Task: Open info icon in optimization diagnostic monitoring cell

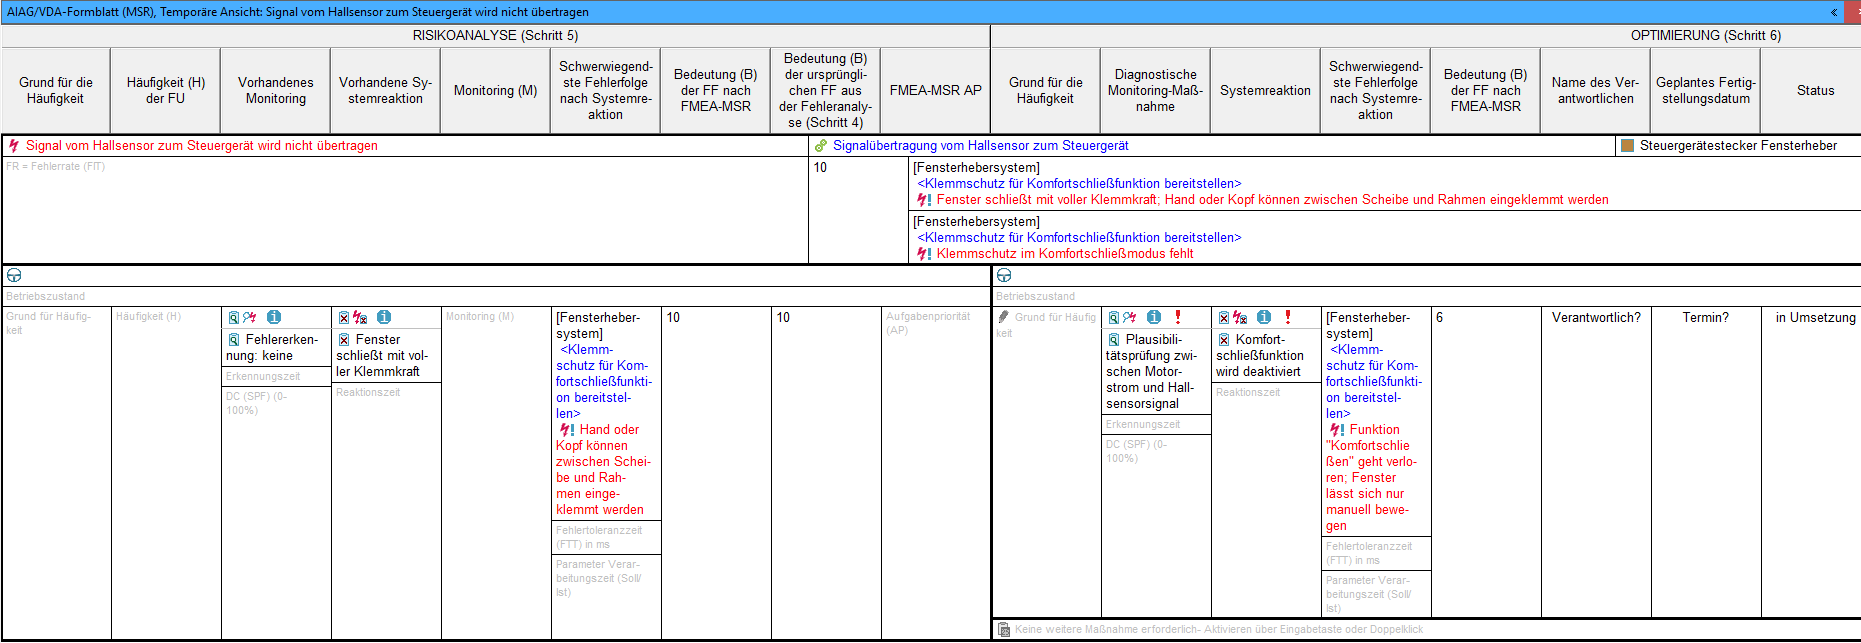Action: pyautogui.click(x=1154, y=317)
